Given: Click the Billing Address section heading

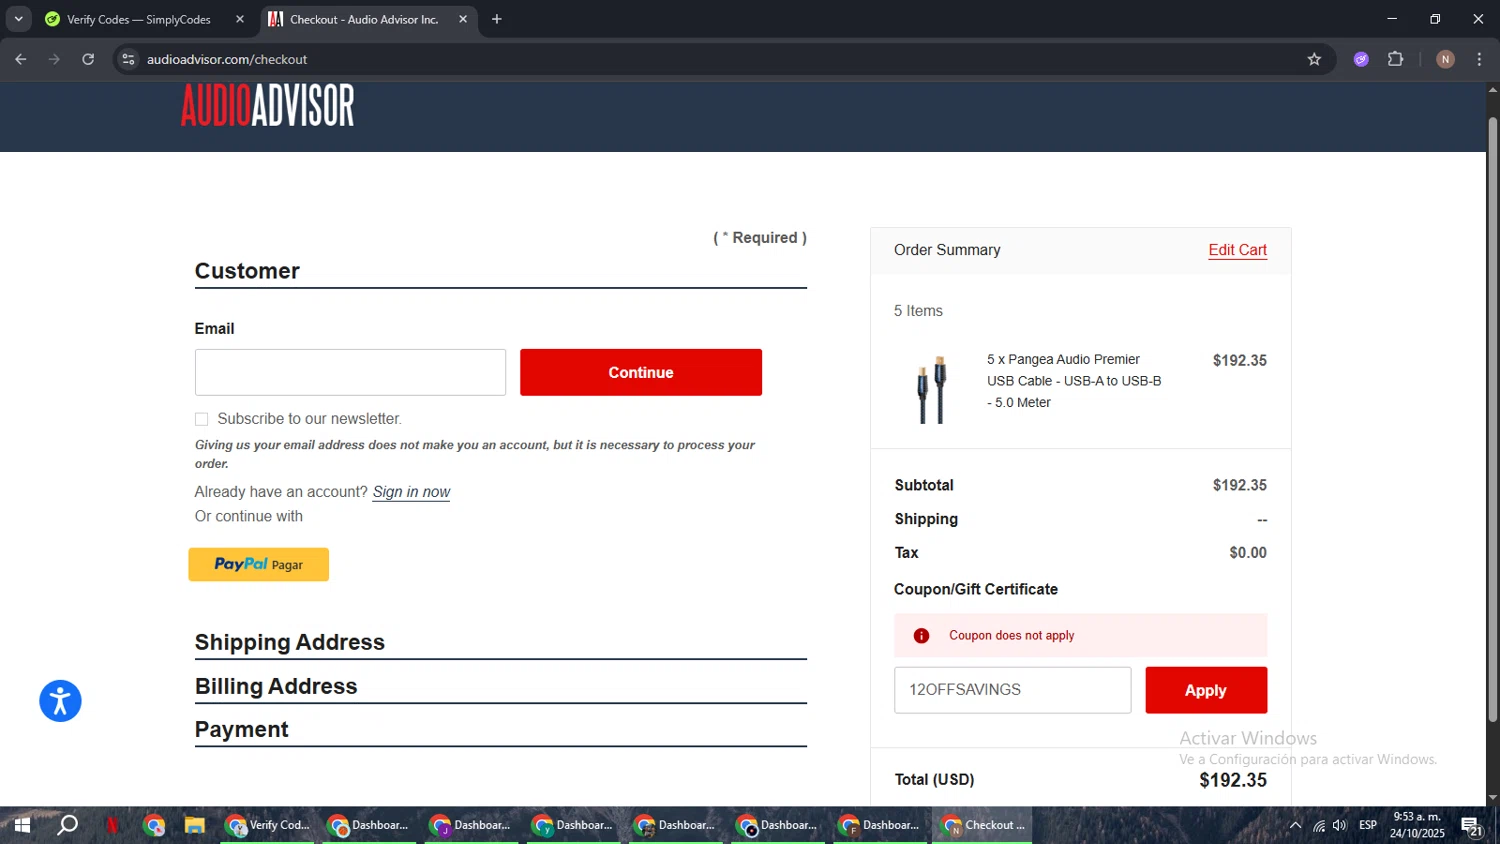Looking at the screenshot, I should pyautogui.click(x=276, y=686).
